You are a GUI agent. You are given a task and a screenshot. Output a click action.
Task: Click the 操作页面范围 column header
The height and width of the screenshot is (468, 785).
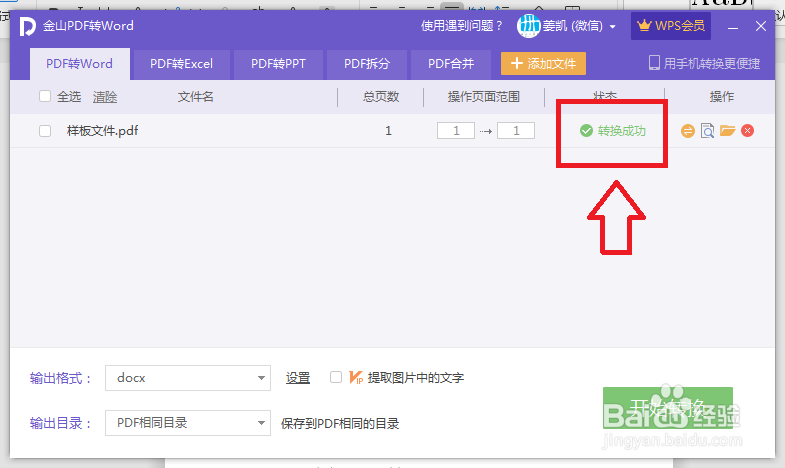(484, 96)
